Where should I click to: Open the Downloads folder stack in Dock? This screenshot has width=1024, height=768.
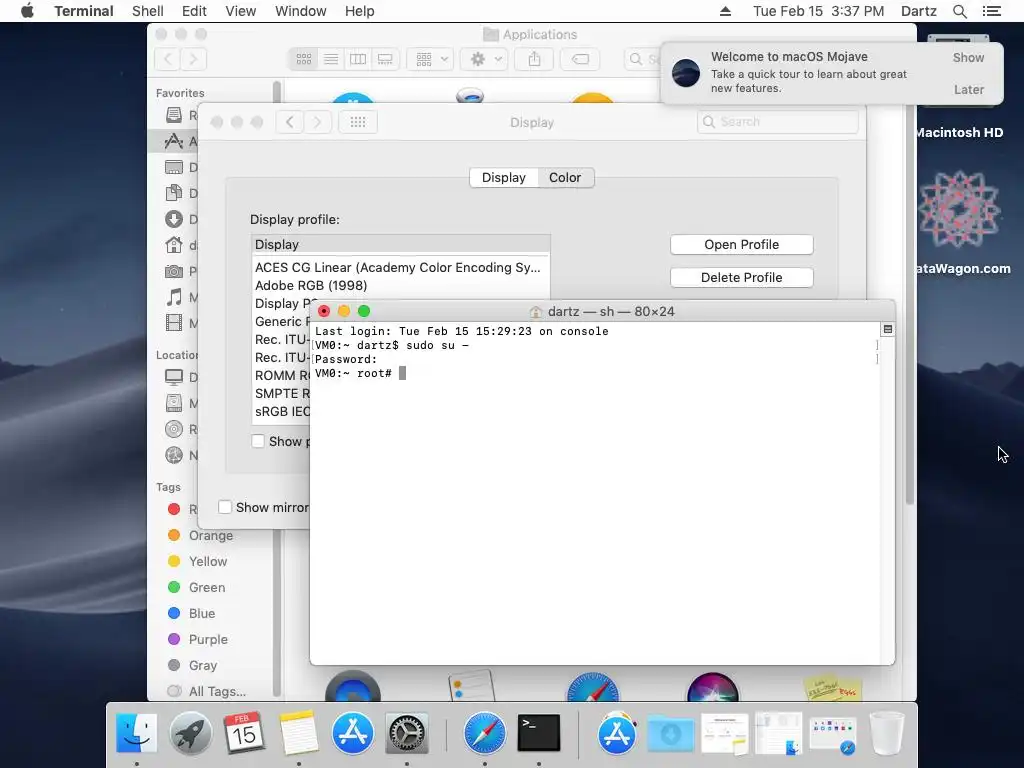tap(671, 734)
